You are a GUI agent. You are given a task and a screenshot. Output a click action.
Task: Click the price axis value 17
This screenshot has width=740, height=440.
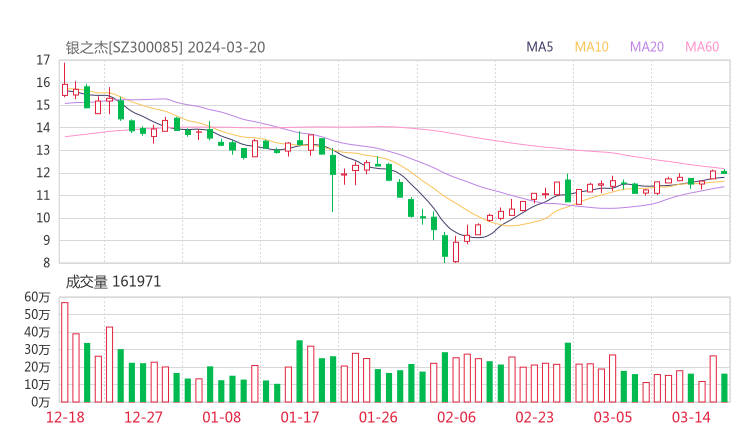click(x=43, y=60)
